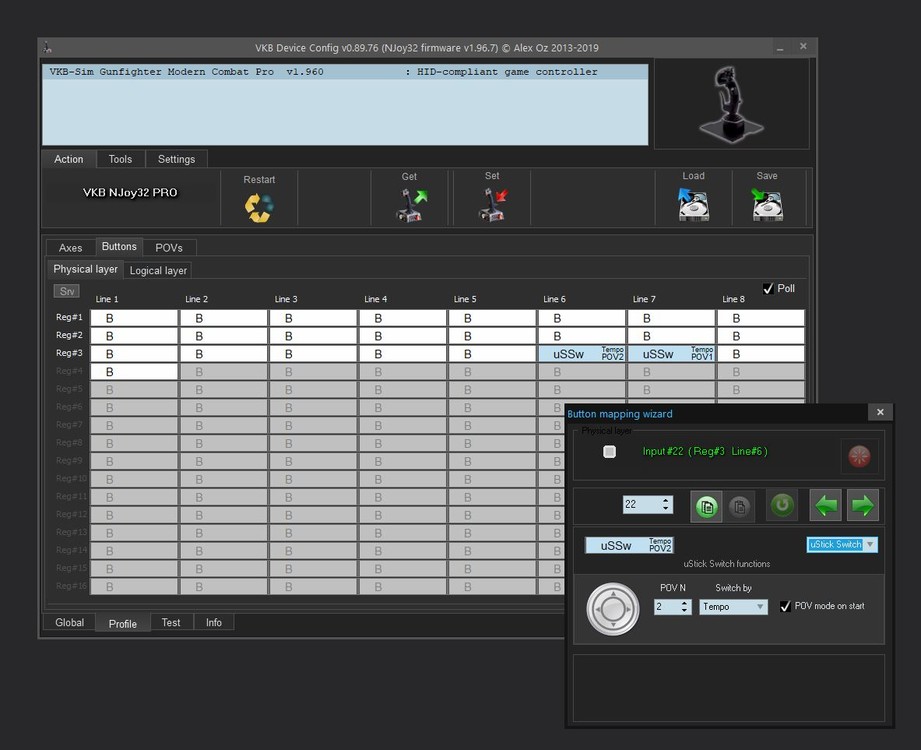Close the Button mapping wizard
The height and width of the screenshot is (750, 921).
click(x=880, y=412)
